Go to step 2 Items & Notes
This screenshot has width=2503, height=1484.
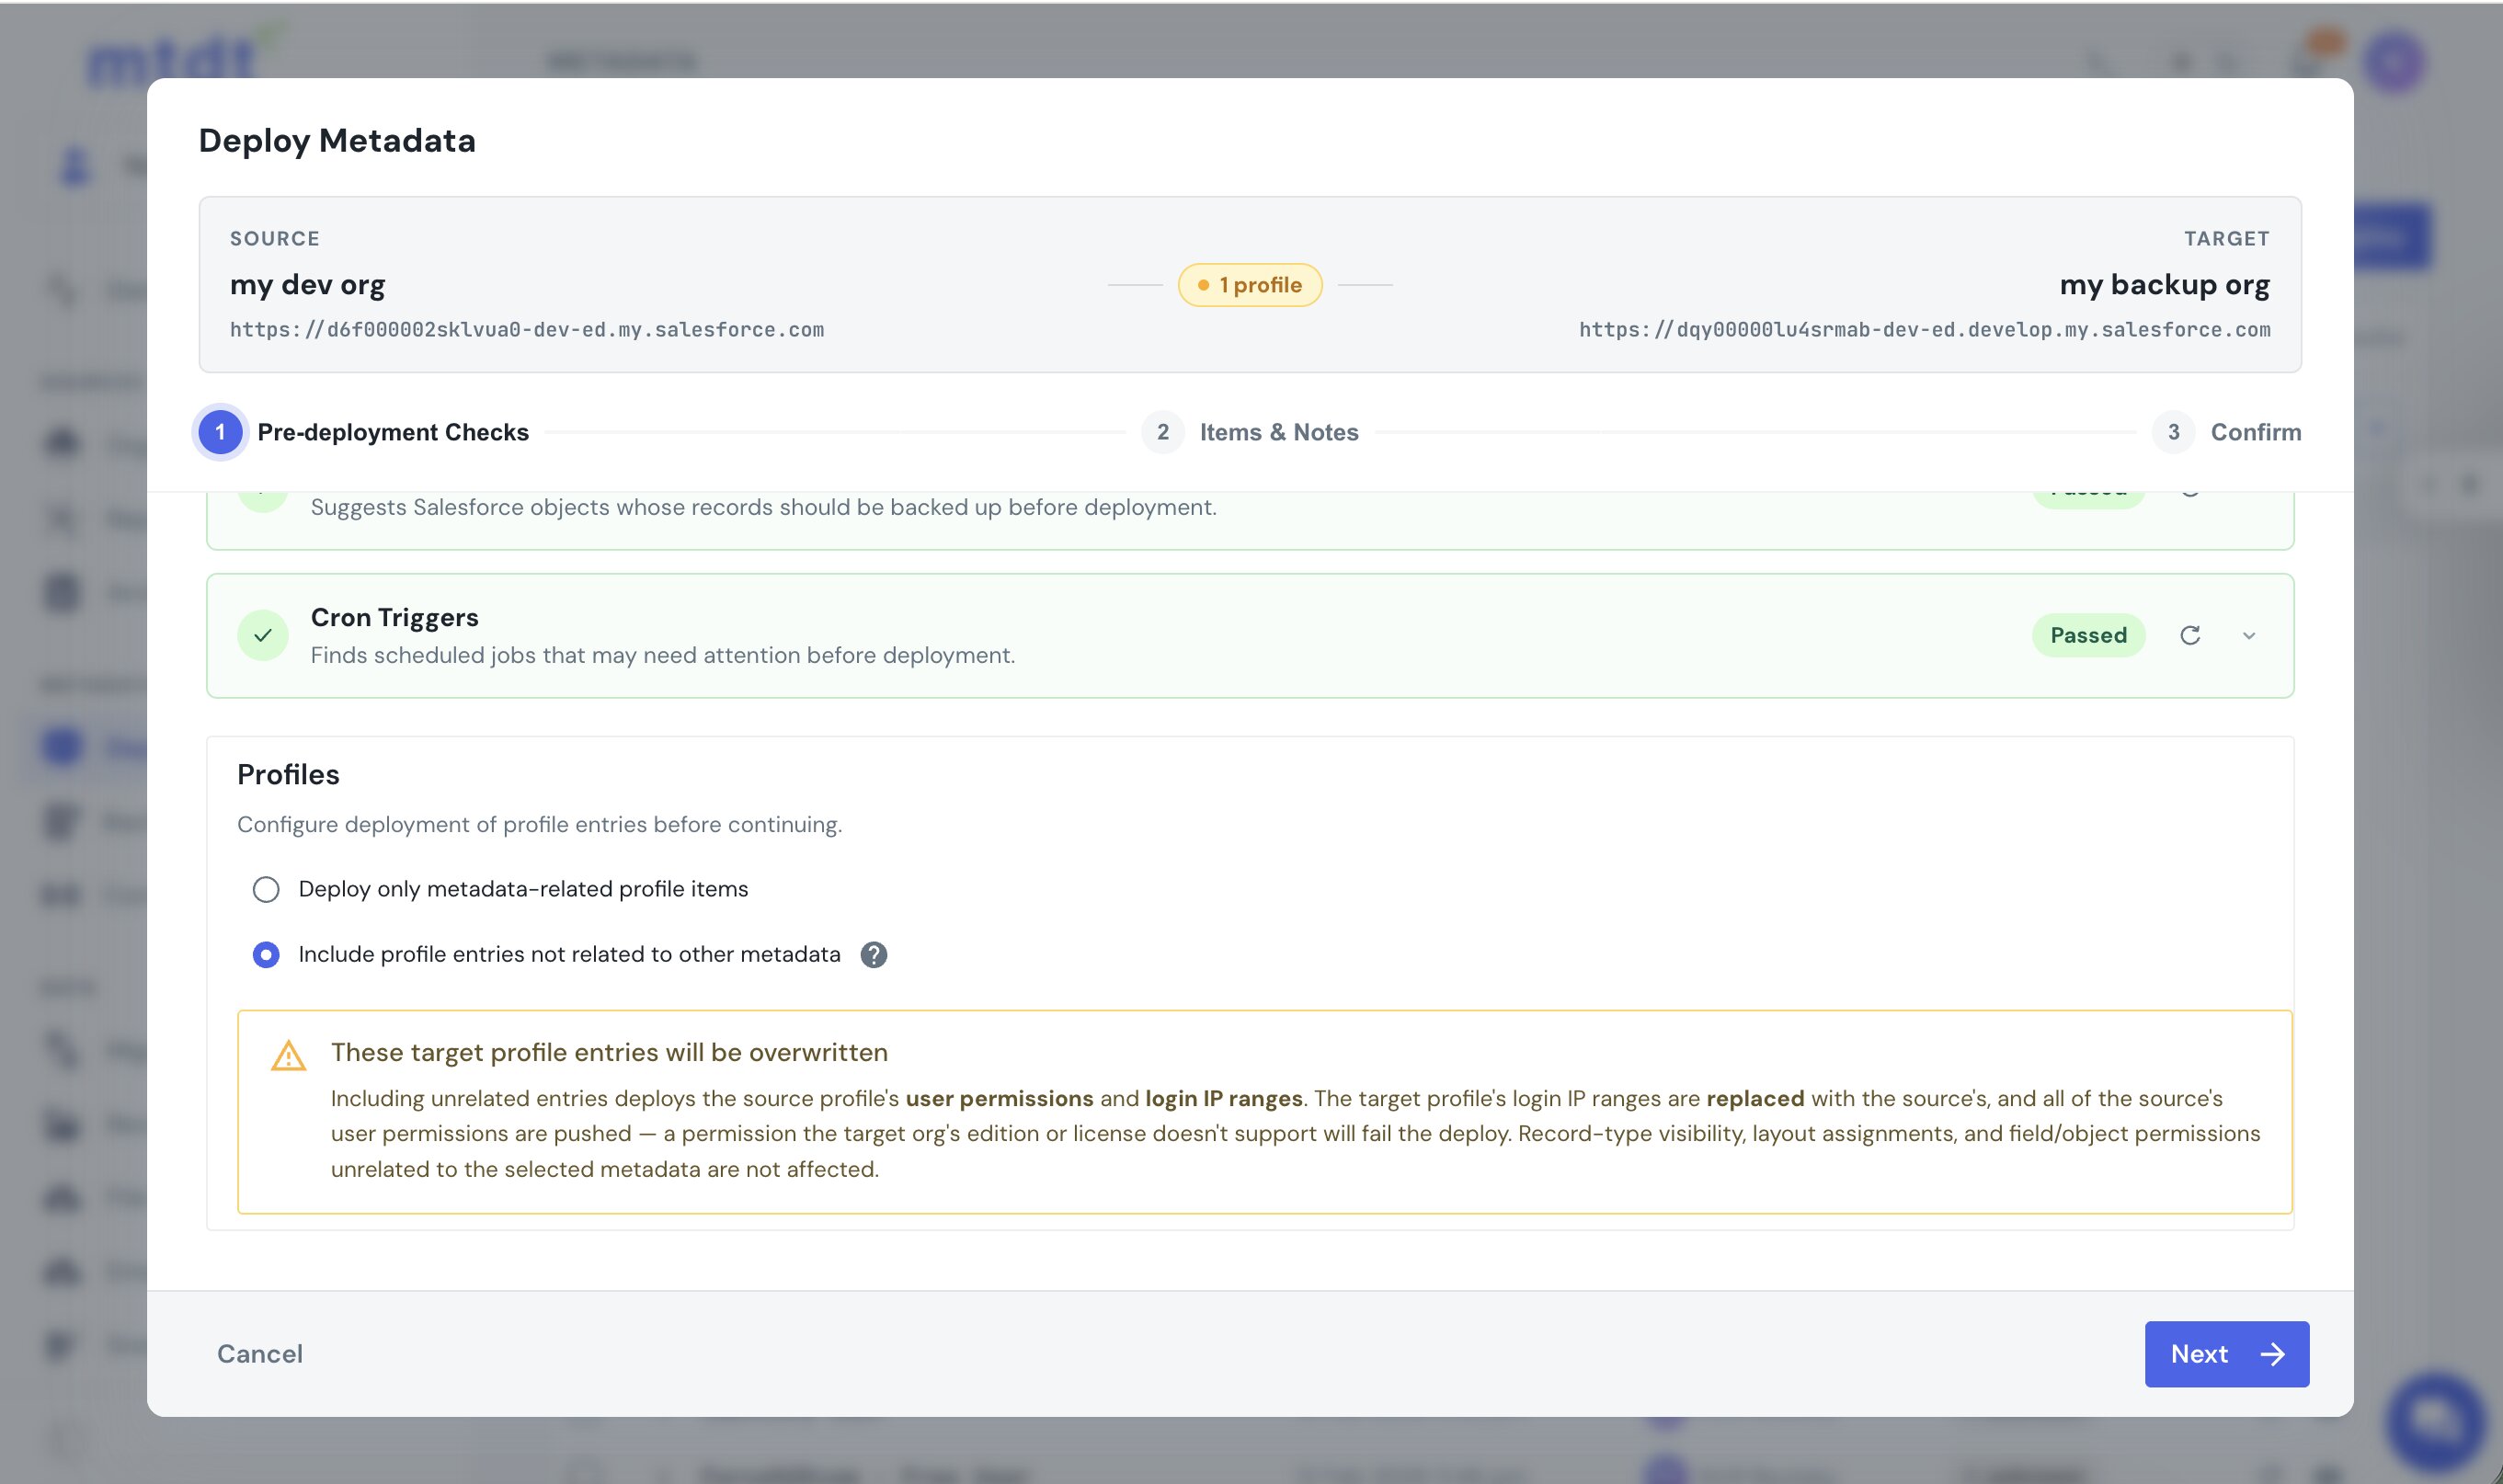(x=1250, y=432)
